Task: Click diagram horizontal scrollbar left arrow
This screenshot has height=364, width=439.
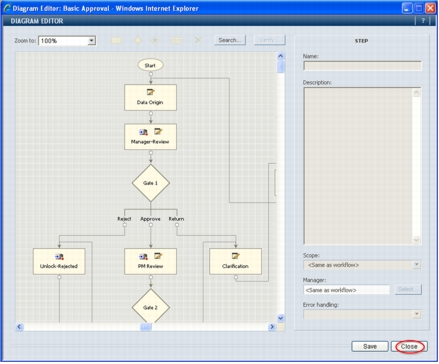Action: (x=19, y=327)
